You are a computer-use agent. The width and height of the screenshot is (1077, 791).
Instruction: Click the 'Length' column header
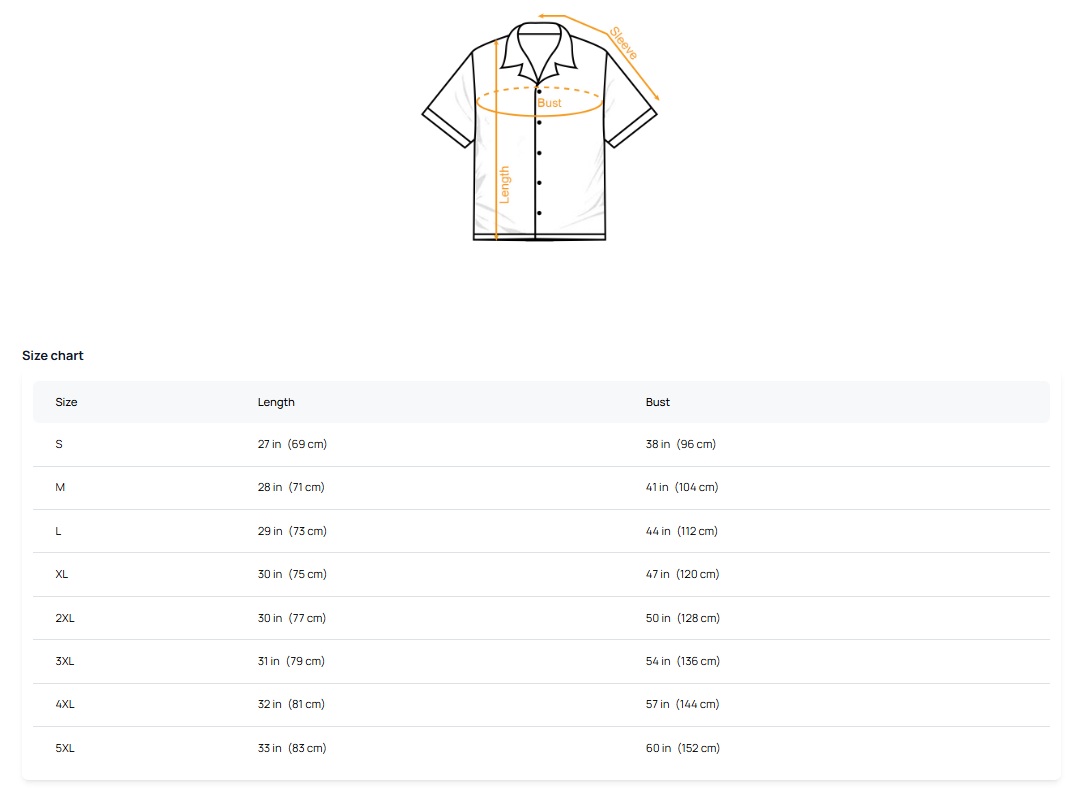(x=276, y=402)
